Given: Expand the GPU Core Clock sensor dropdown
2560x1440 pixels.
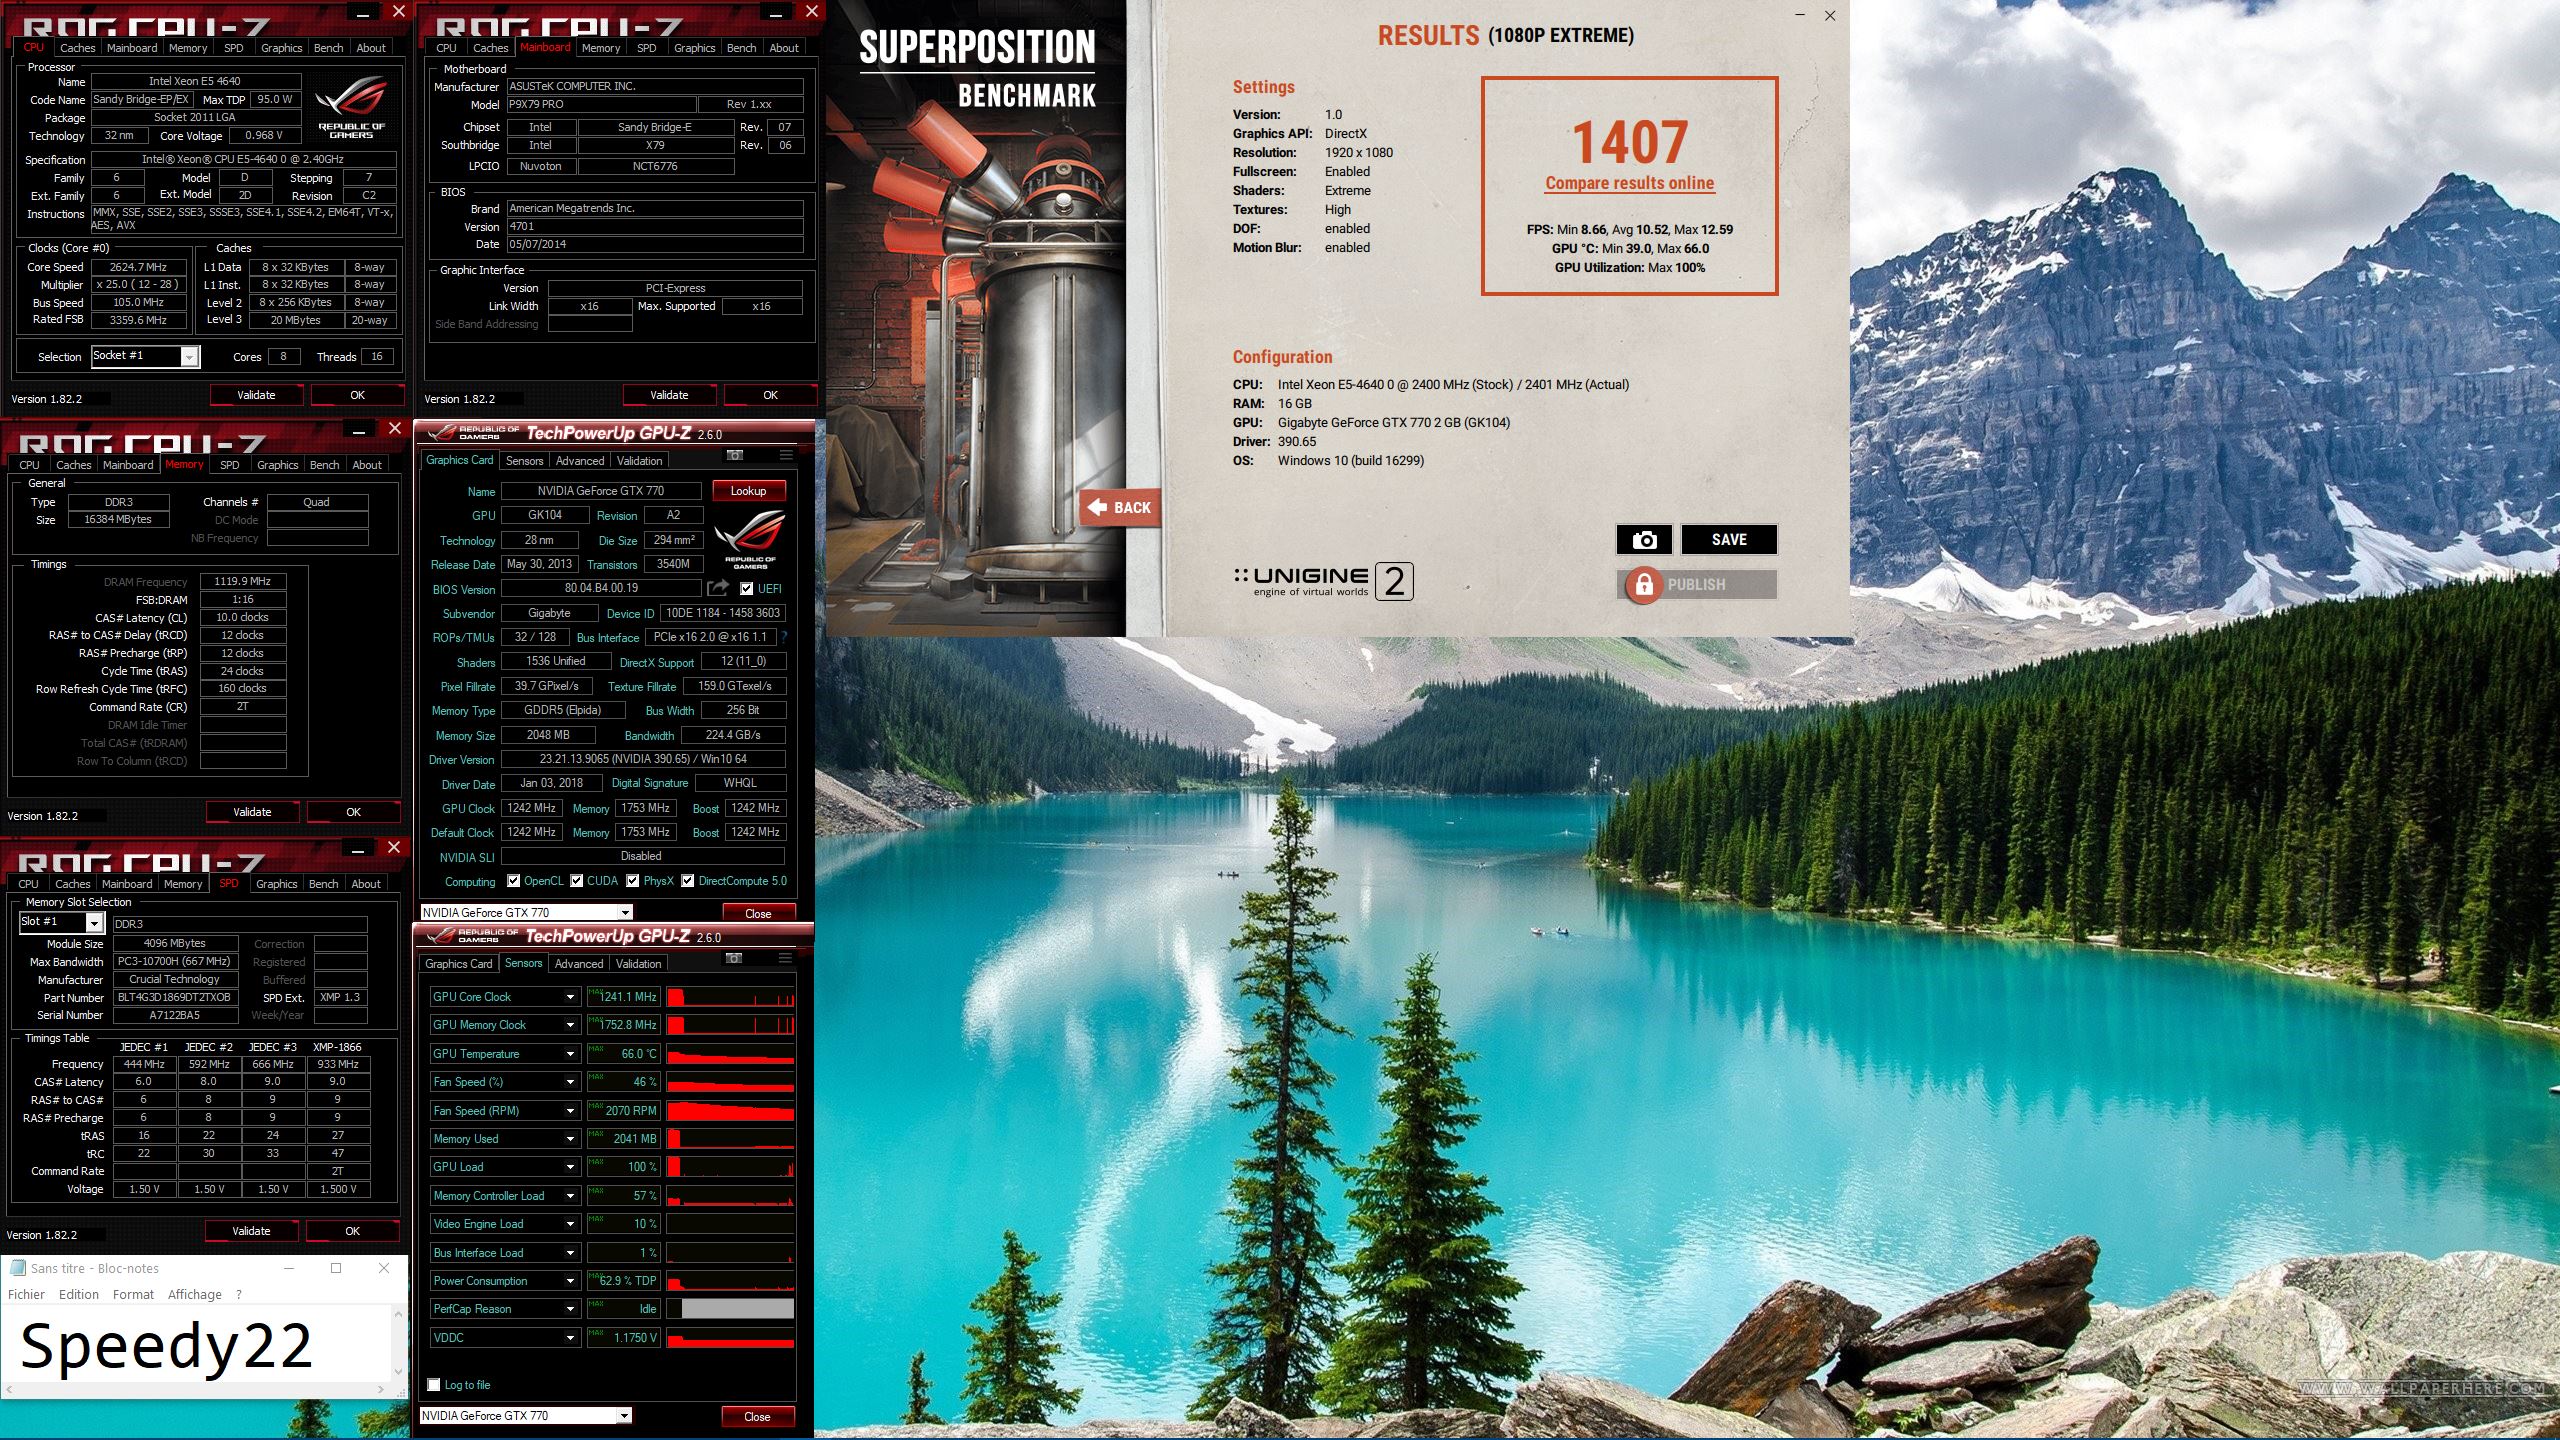Looking at the screenshot, I should 570,997.
